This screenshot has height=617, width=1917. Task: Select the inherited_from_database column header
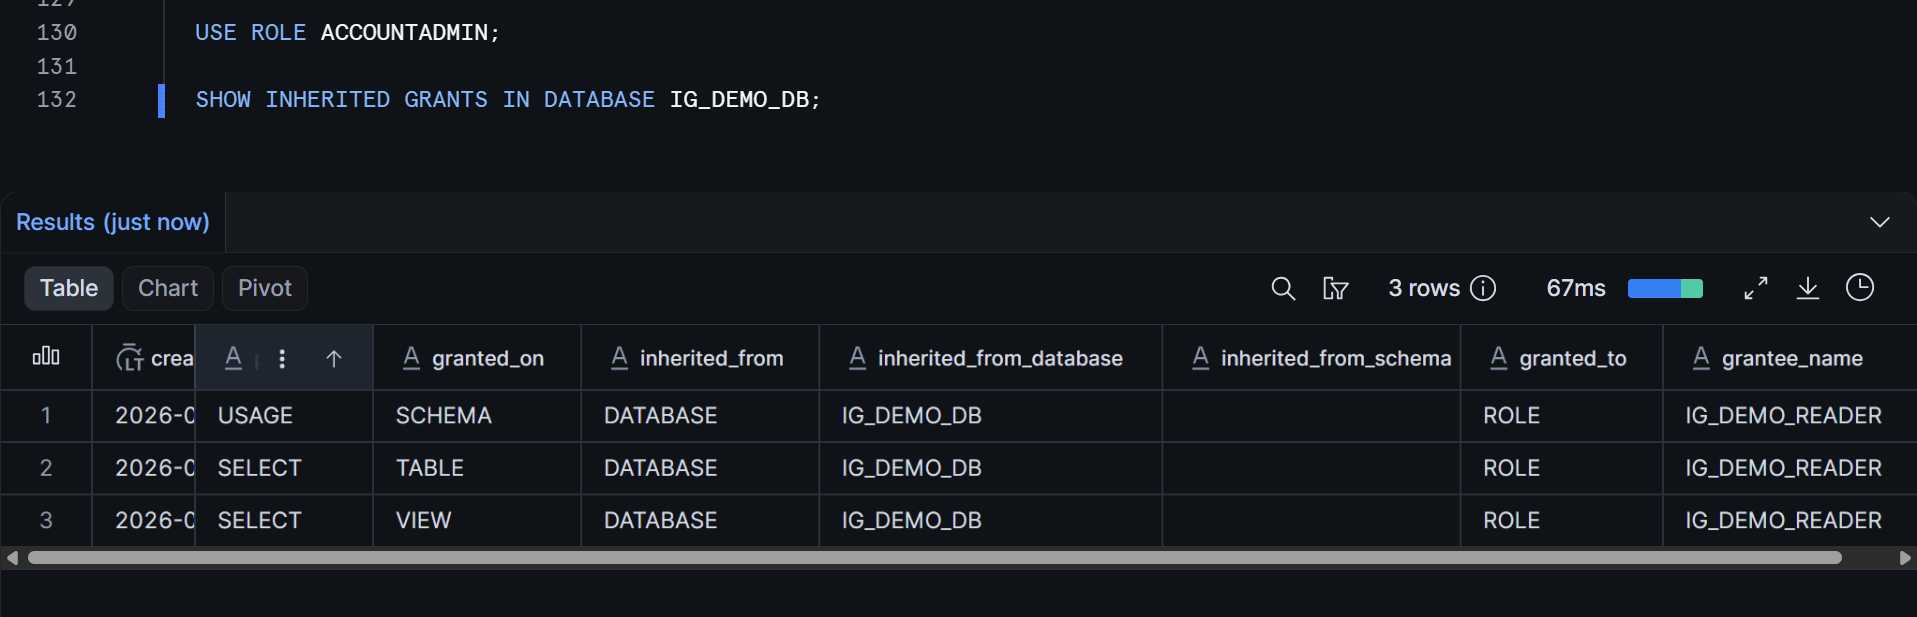(x=991, y=358)
